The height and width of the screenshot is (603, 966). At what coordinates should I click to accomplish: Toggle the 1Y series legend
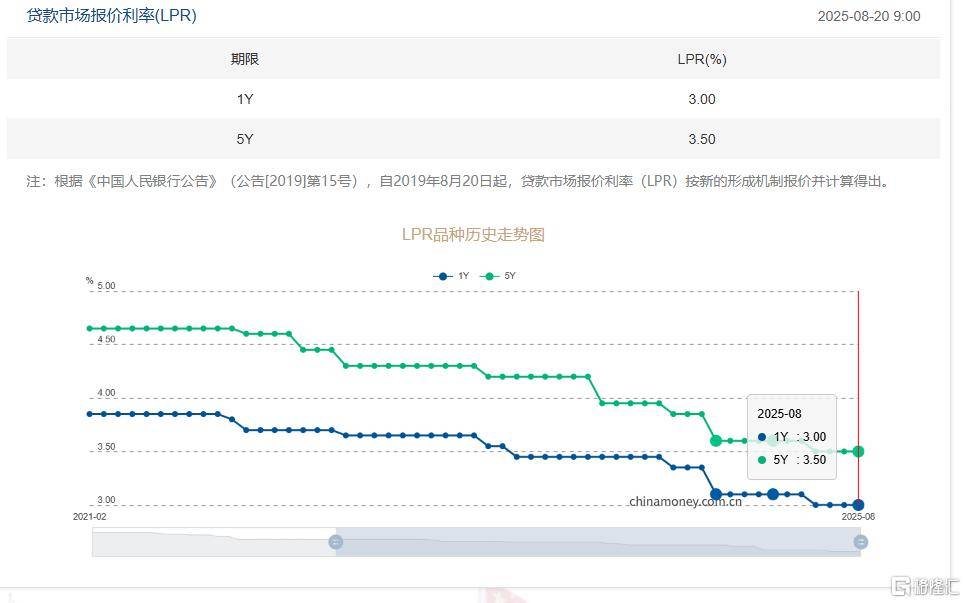click(x=451, y=276)
